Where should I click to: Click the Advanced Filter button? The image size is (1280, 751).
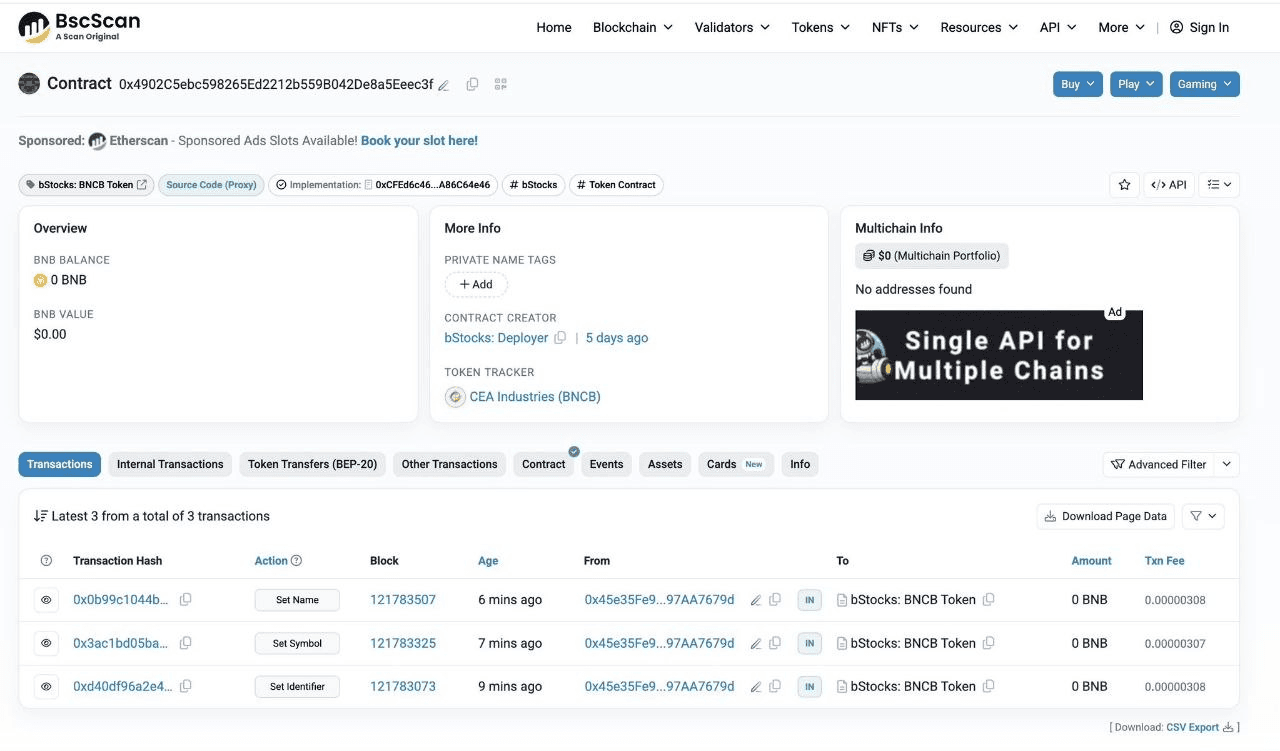coord(1159,464)
